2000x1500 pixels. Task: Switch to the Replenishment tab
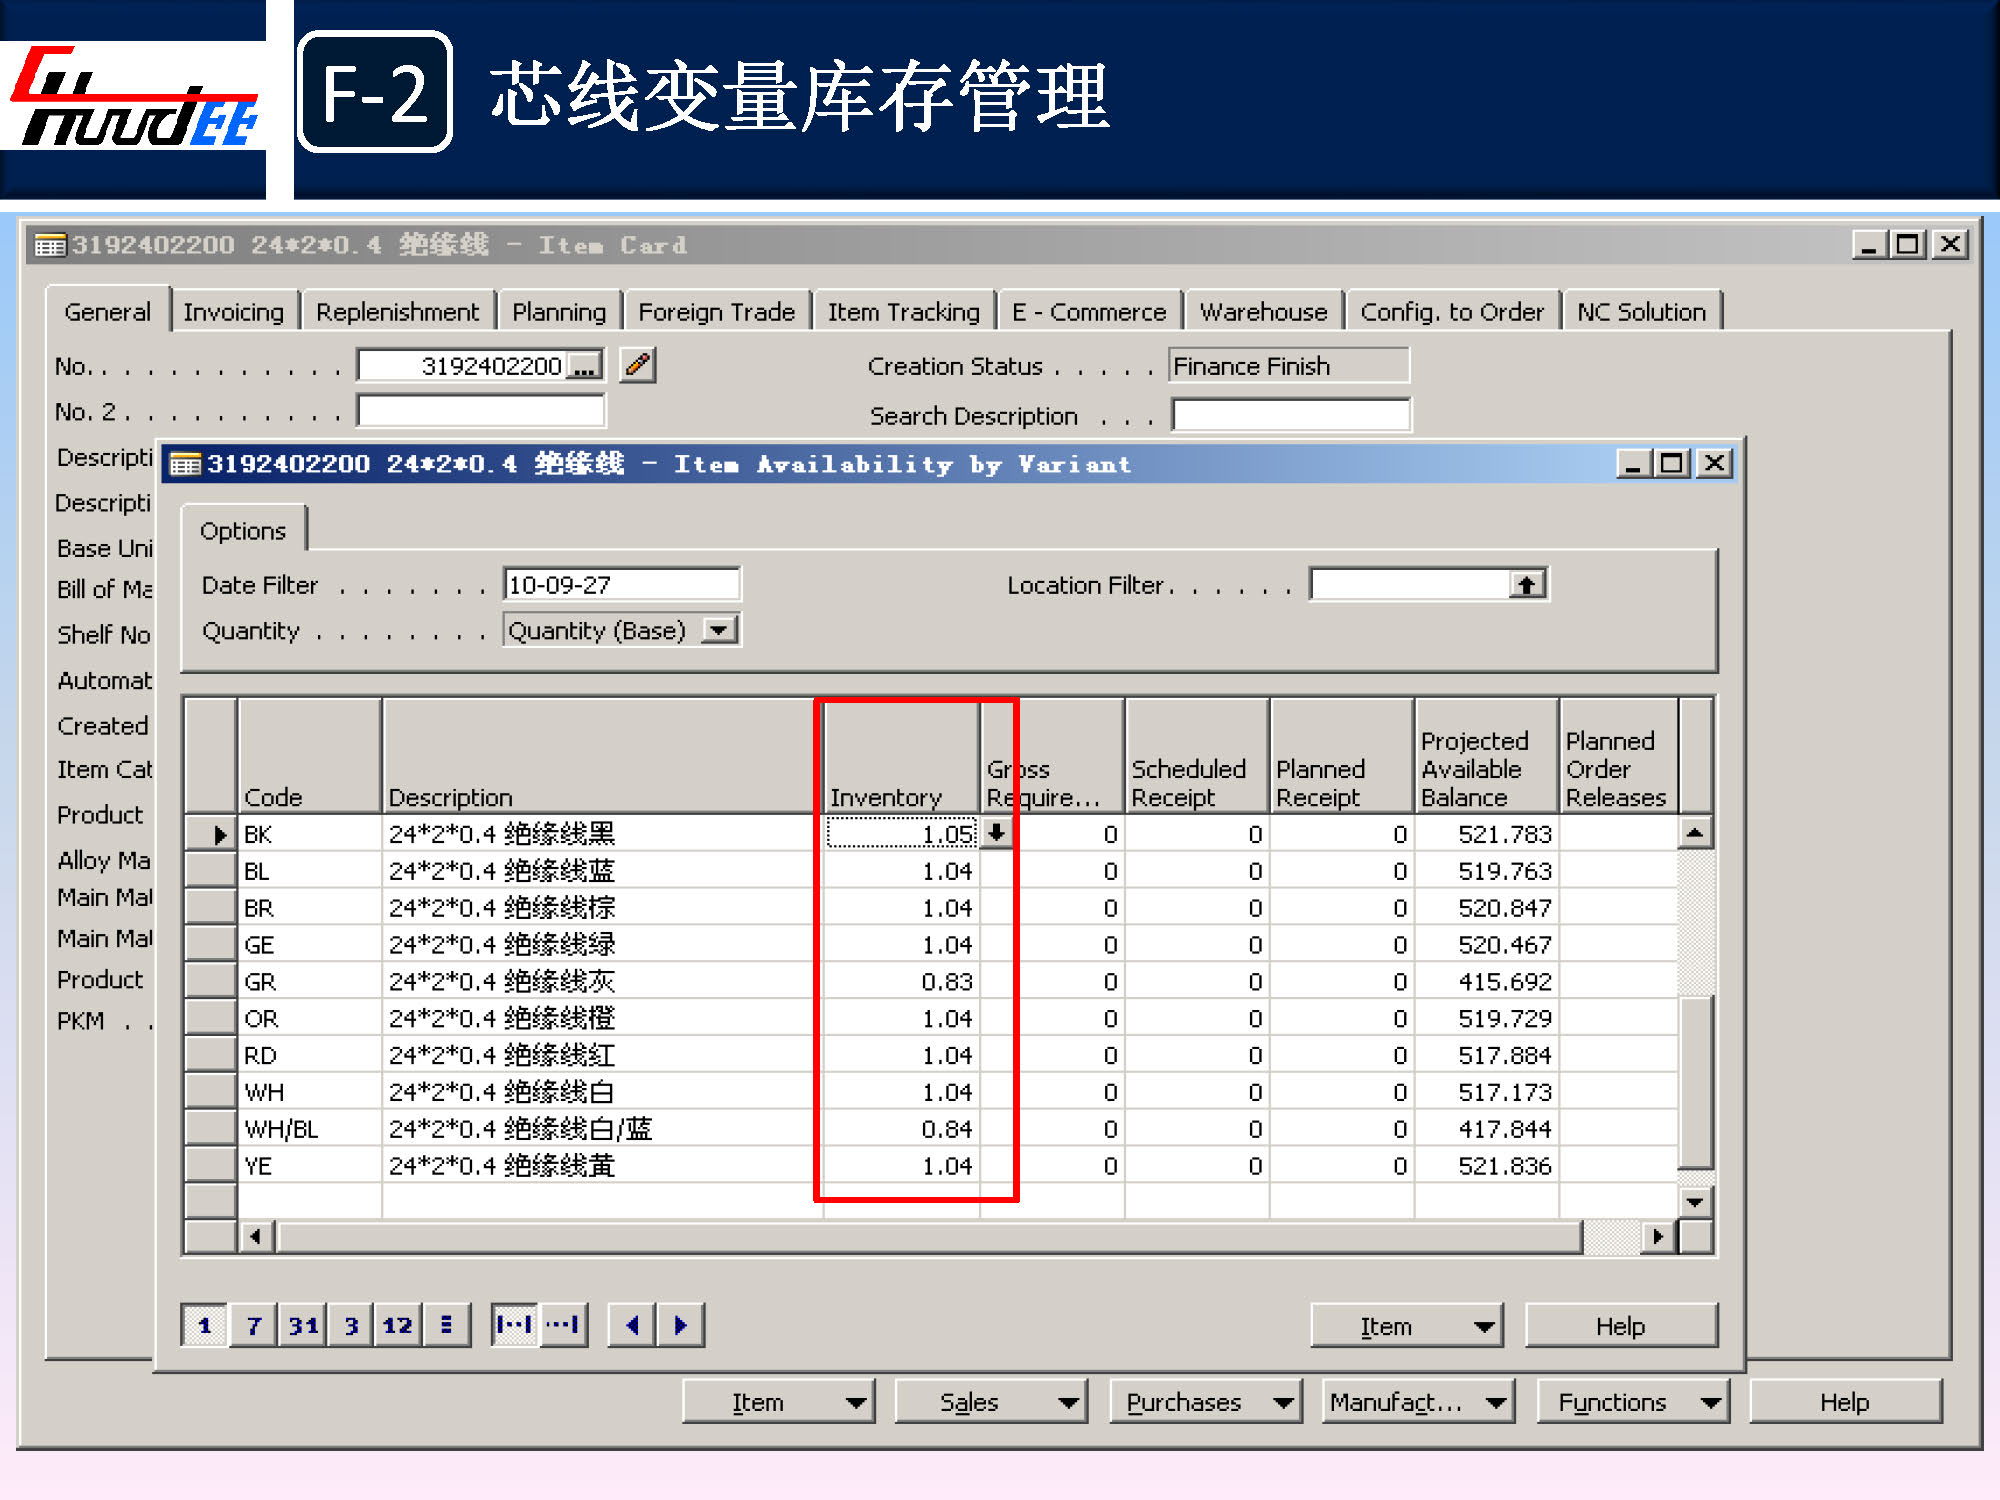click(x=397, y=312)
